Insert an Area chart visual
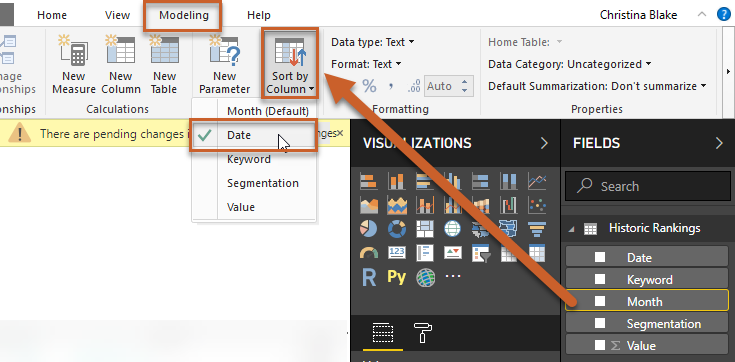This screenshot has height=362, width=735. (369, 205)
